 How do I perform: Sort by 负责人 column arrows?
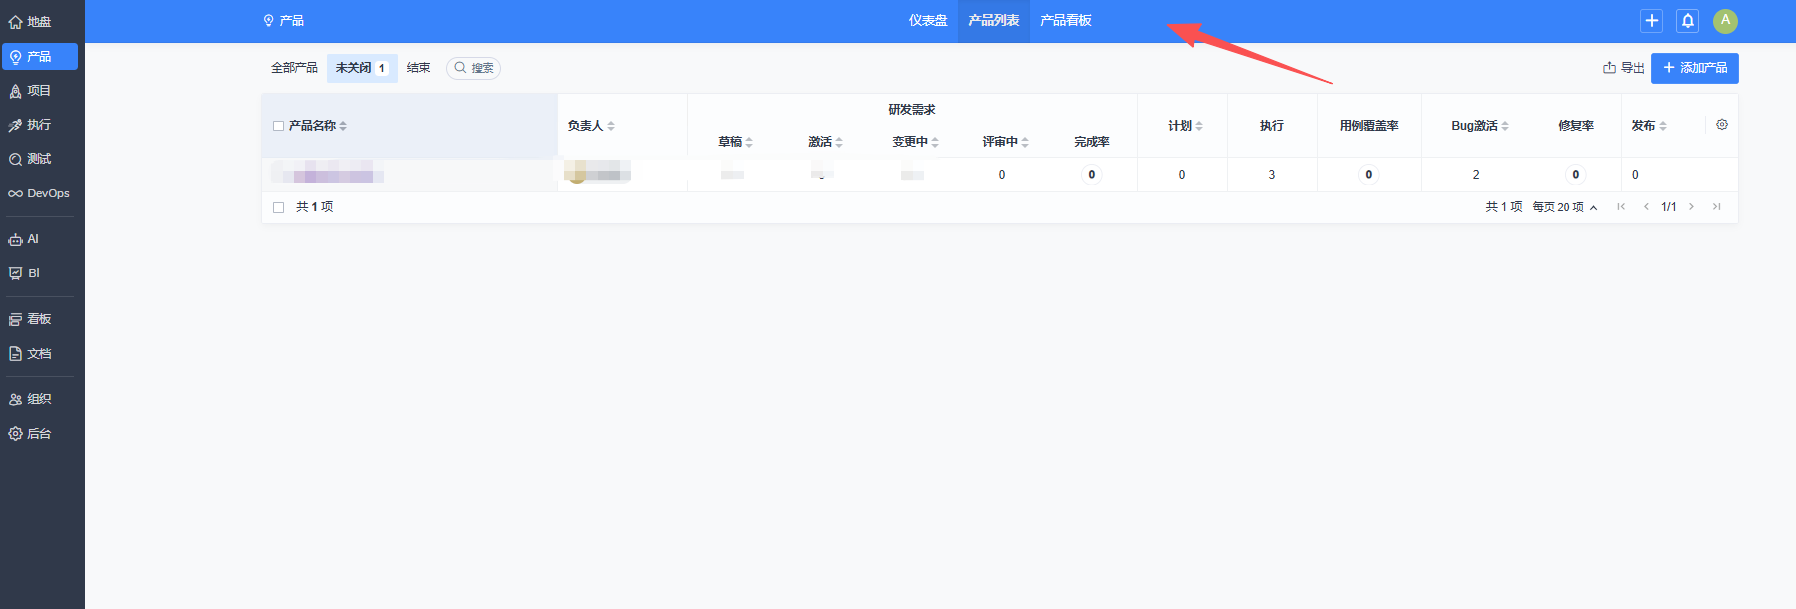[x=611, y=126]
